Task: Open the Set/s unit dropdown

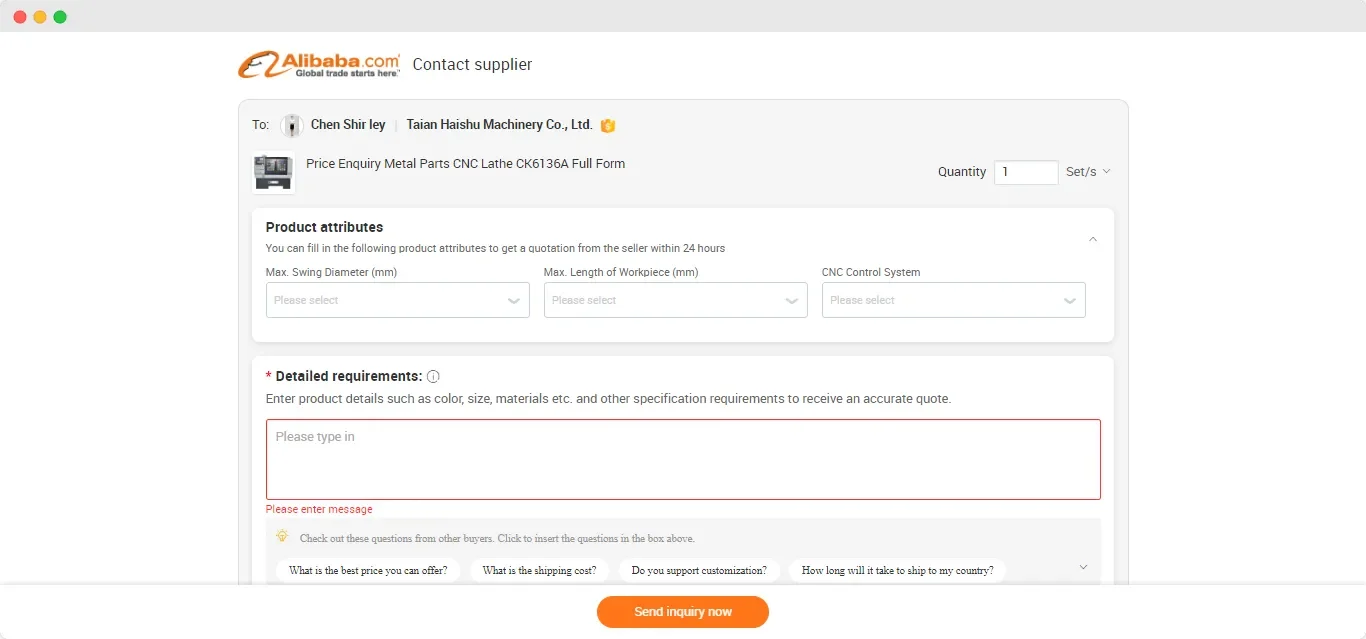Action: tap(1089, 172)
